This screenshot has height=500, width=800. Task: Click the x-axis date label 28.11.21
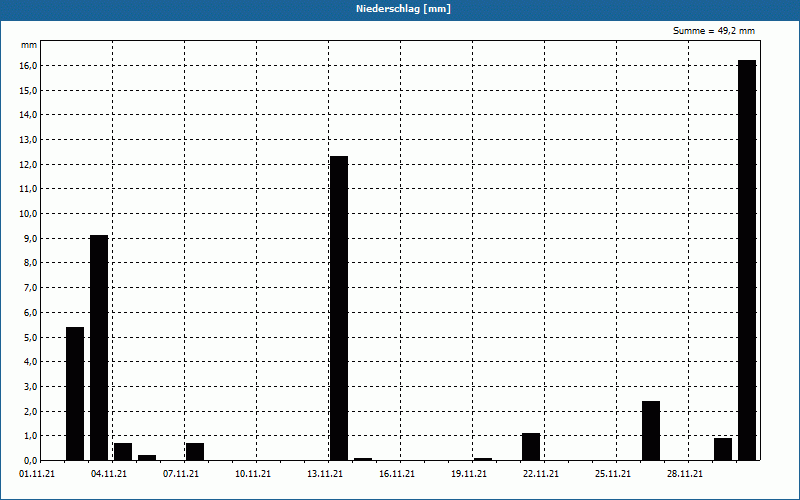[x=685, y=474]
